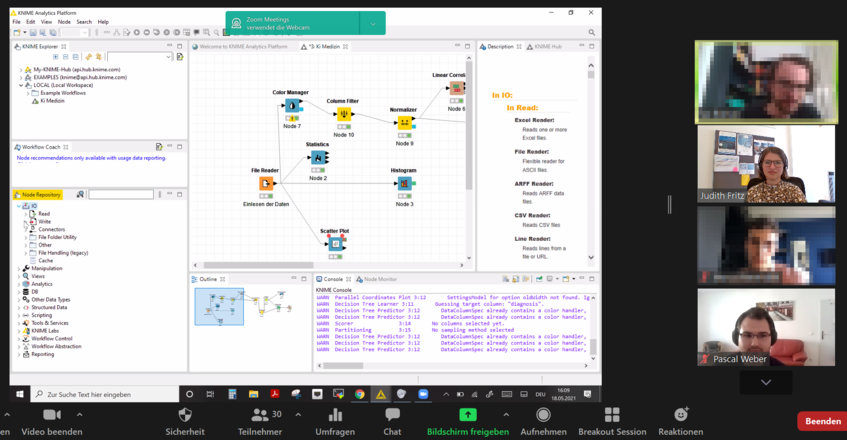847x440 pixels.
Task: Click KNIME toolbar search magnifier at right
Action: pyautogui.click(x=591, y=32)
